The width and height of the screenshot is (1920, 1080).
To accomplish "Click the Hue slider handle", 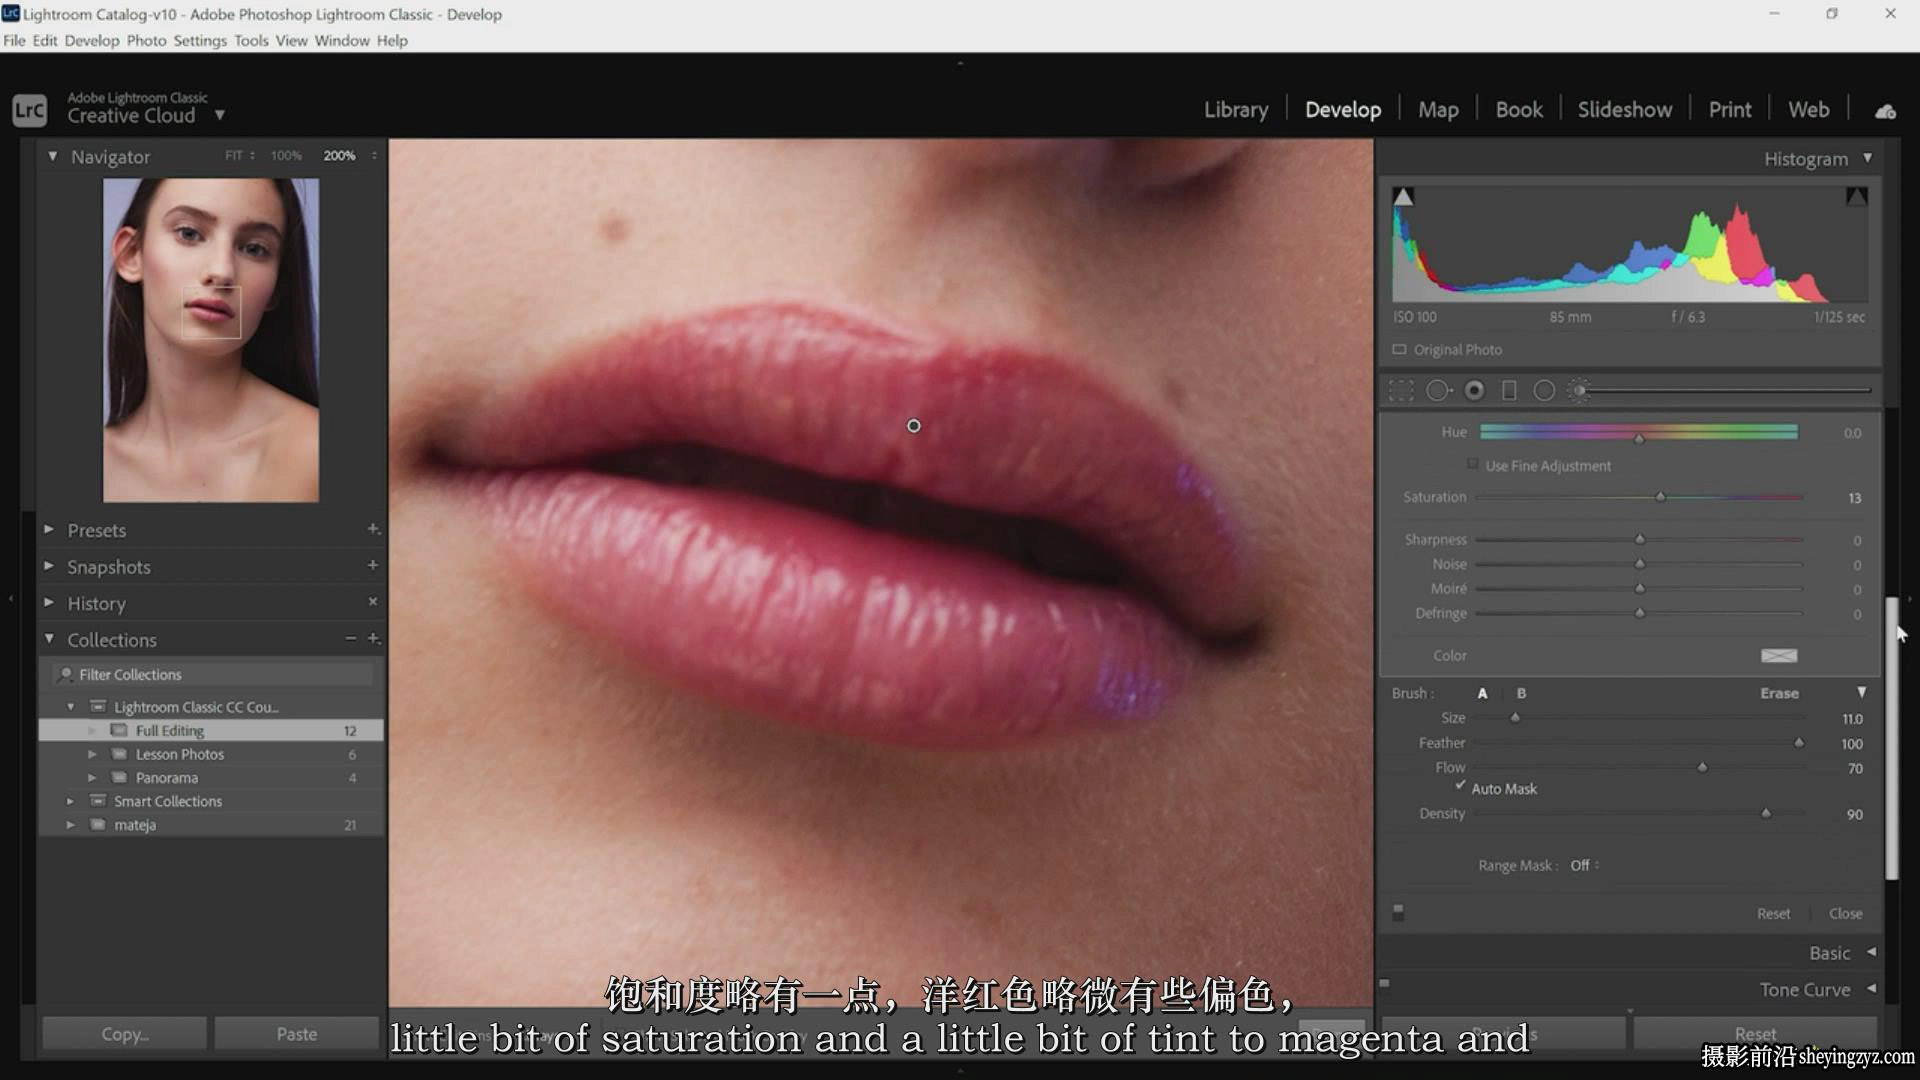I will pos(1639,438).
